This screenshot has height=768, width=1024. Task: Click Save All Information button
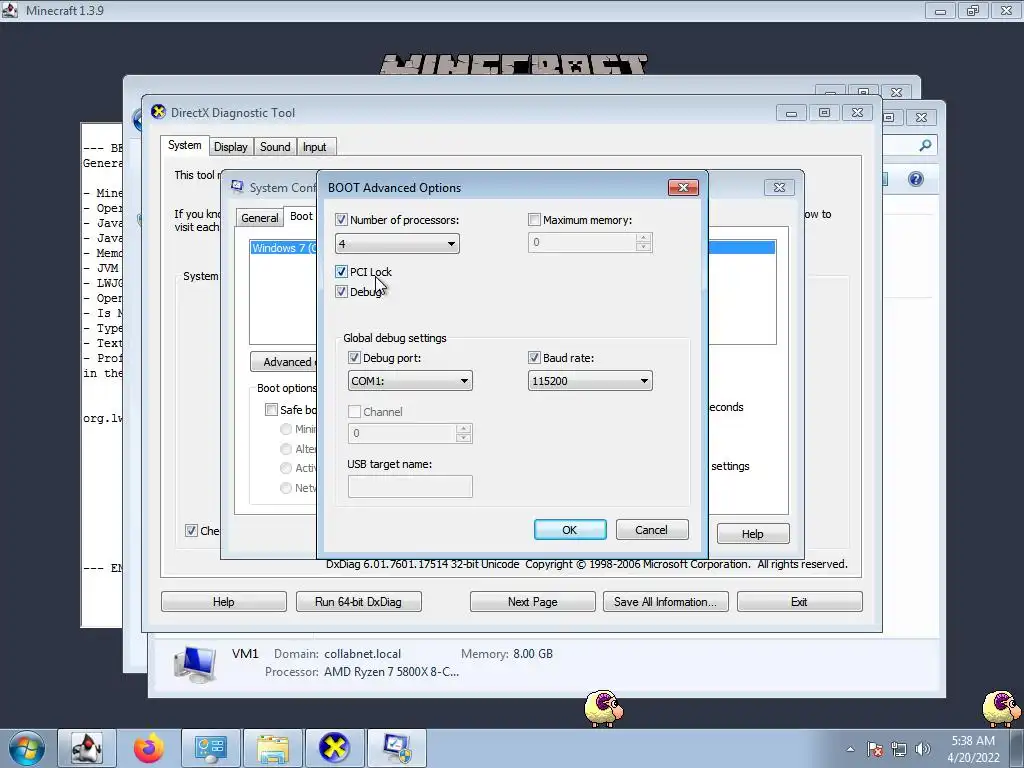coord(665,601)
